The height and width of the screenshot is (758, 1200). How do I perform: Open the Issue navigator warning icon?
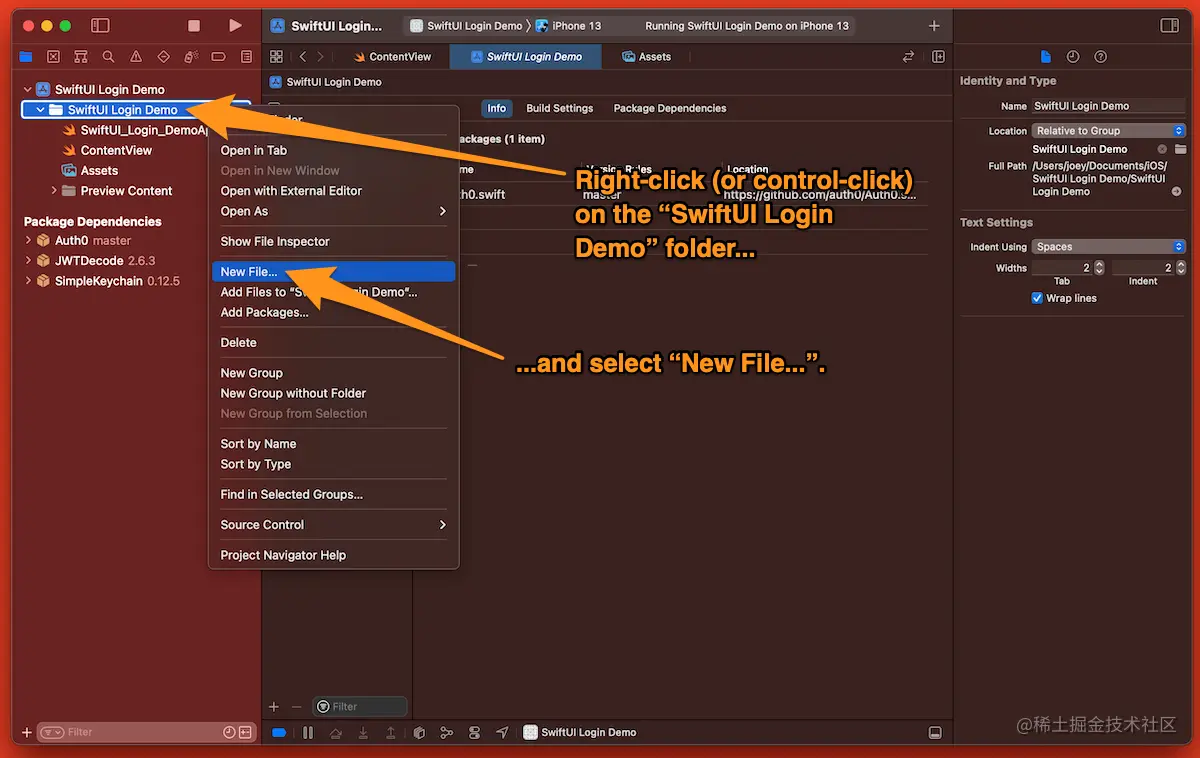(x=136, y=57)
